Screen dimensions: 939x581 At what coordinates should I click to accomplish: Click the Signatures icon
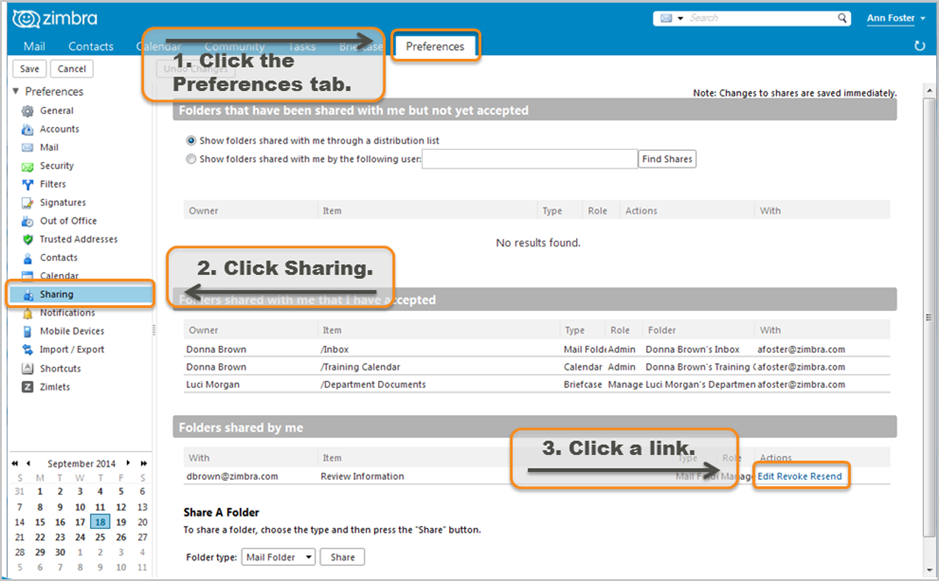click(x=28, y=203)
